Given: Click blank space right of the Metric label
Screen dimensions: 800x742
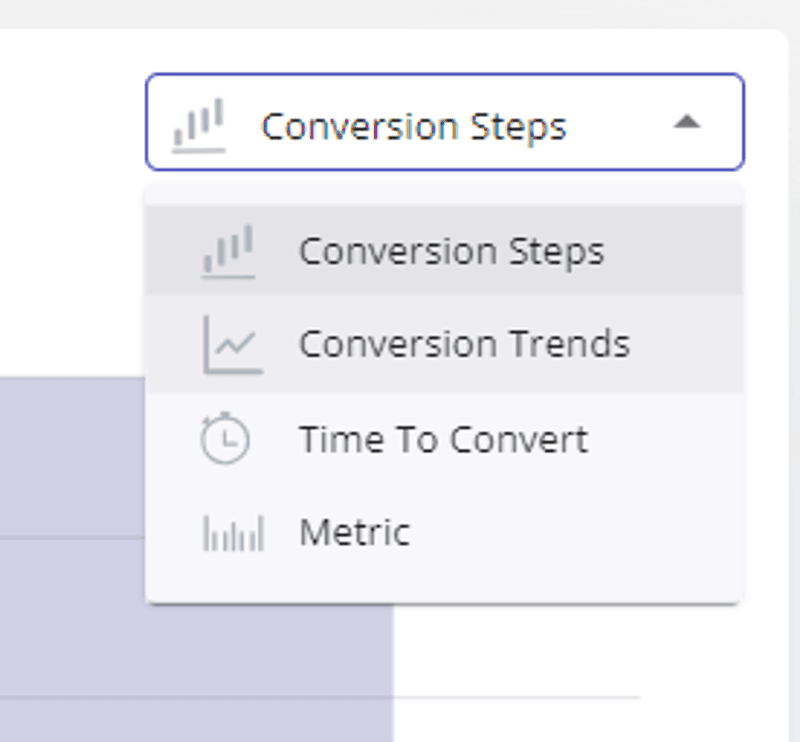Looking at the screenshot, I should pyautogui.click(x=580, y=533).
